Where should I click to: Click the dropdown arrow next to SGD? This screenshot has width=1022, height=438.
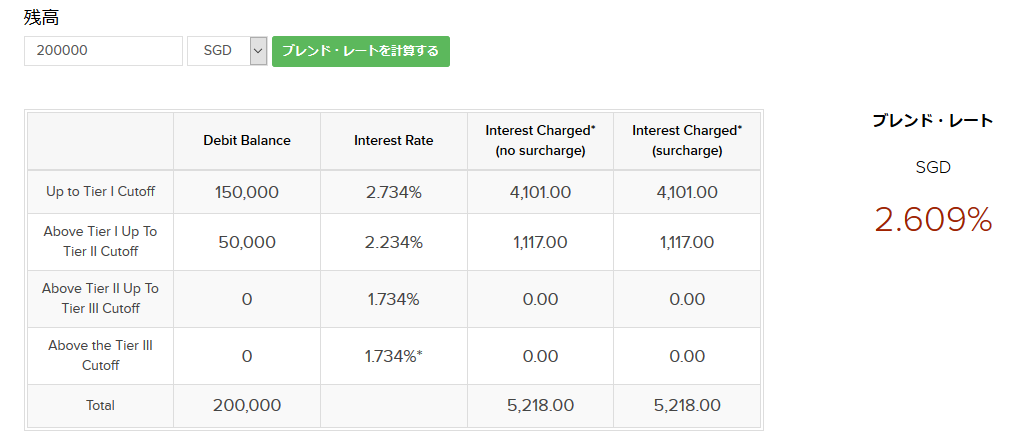(258, 51)
